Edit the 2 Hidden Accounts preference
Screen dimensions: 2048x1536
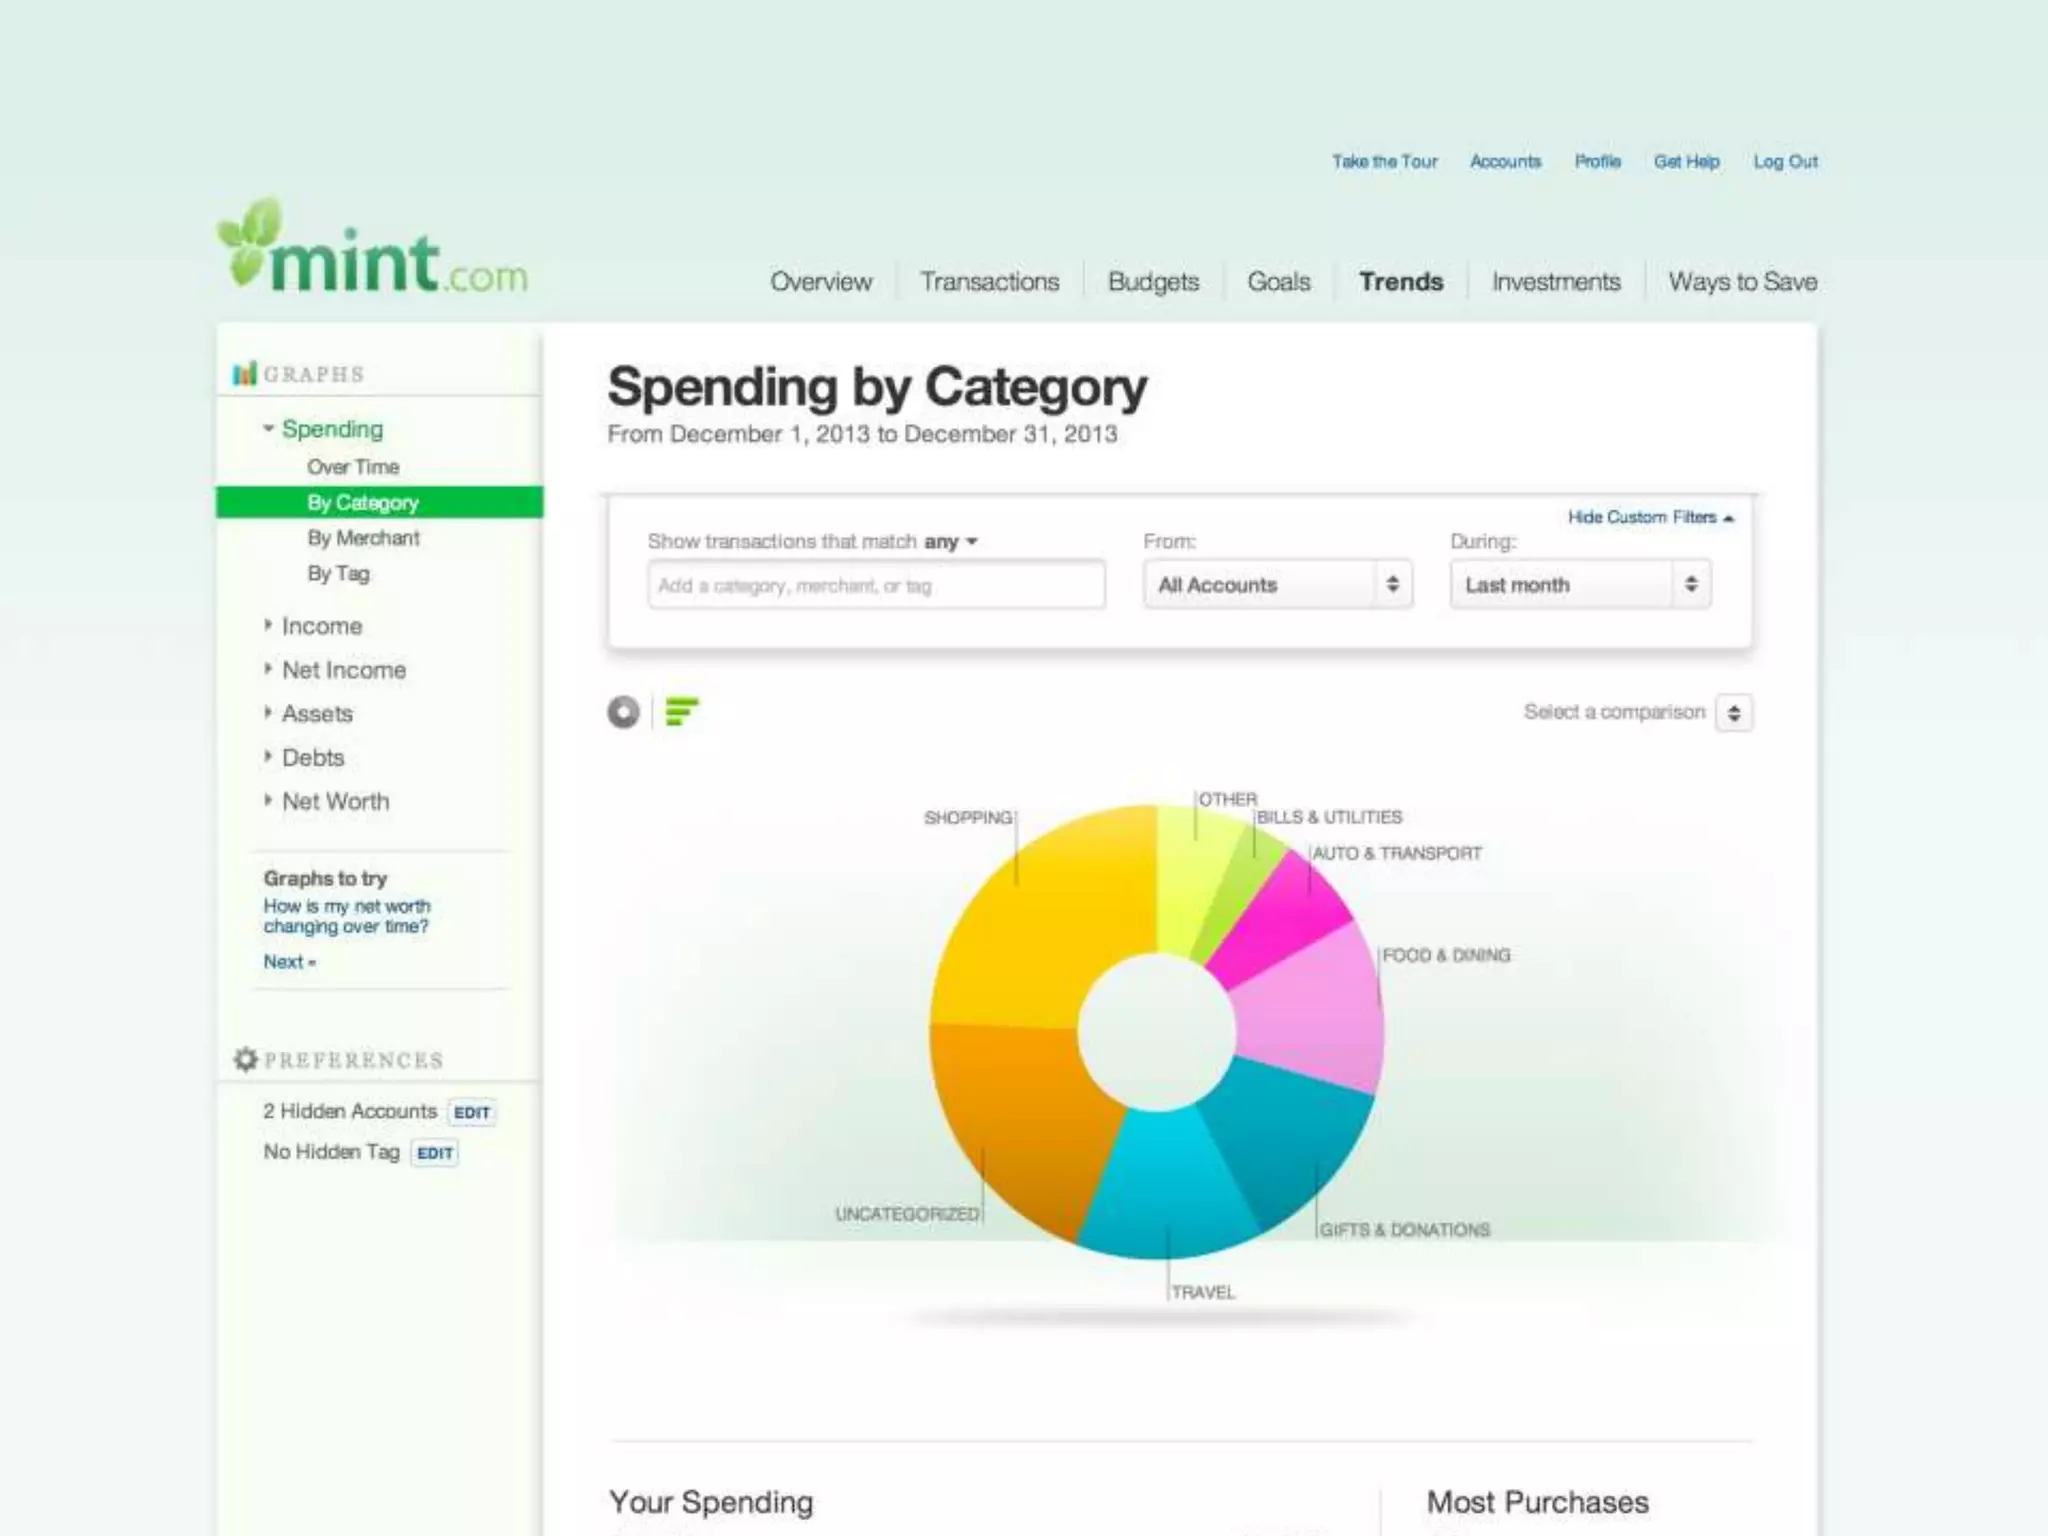(x=472, y=1113)
